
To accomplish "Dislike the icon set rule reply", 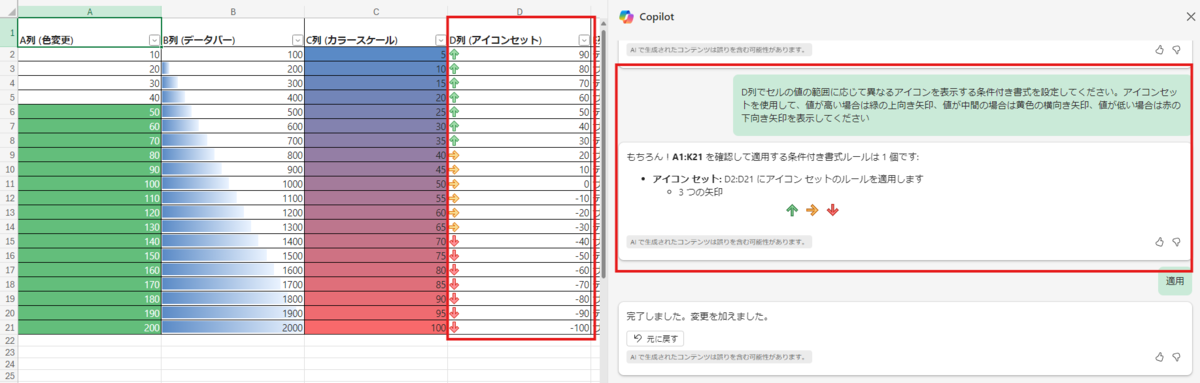I will pos(1177,242).
